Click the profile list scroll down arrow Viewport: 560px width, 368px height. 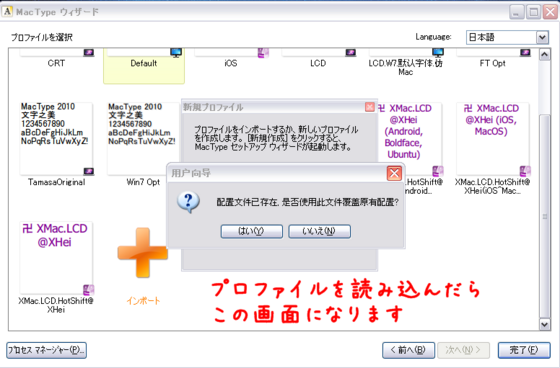point(544,324)
